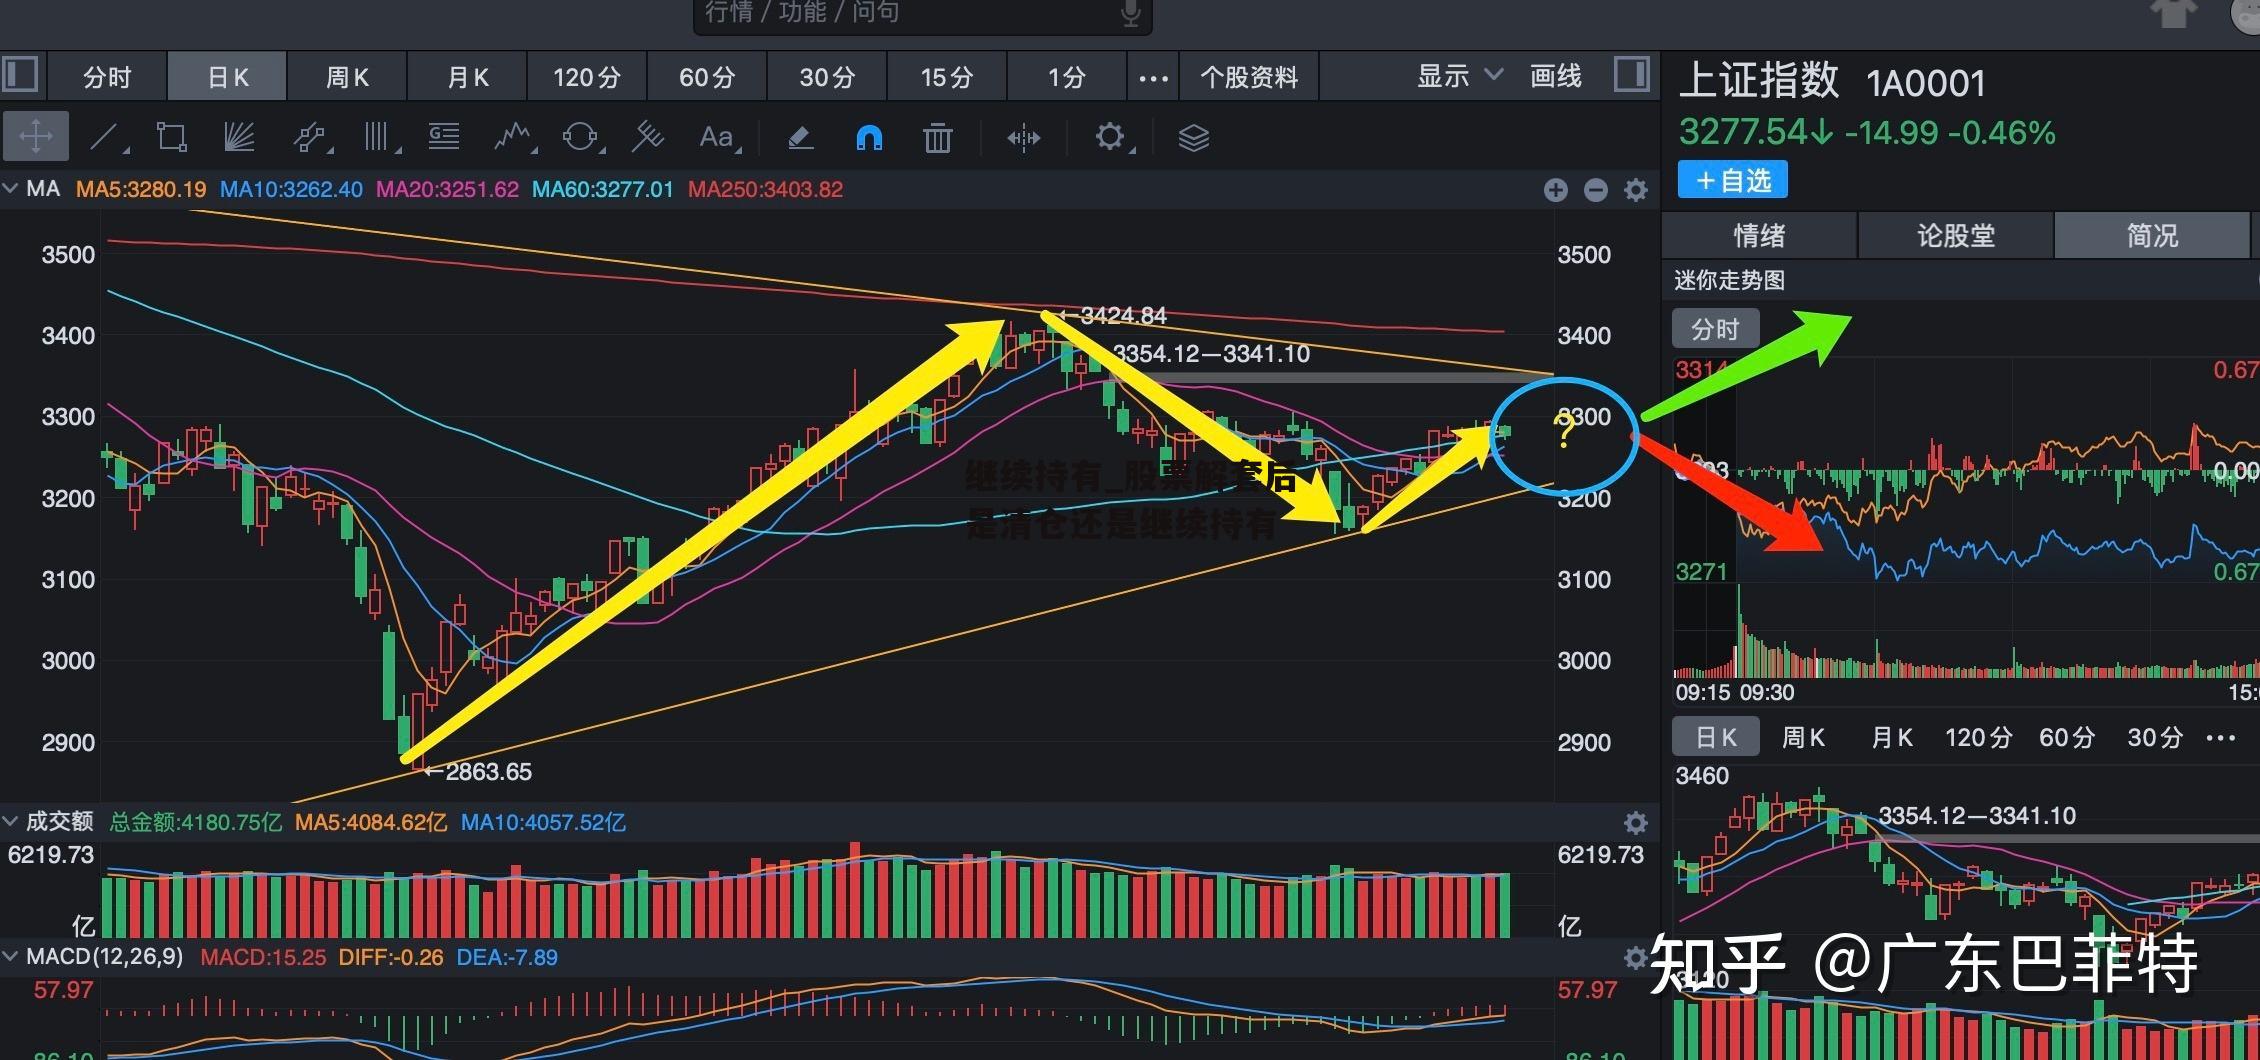The width and height of the screenshot is (2260, 1060).
Task: Click the horizontal compress alignment icon
Action: (1023, 137)
